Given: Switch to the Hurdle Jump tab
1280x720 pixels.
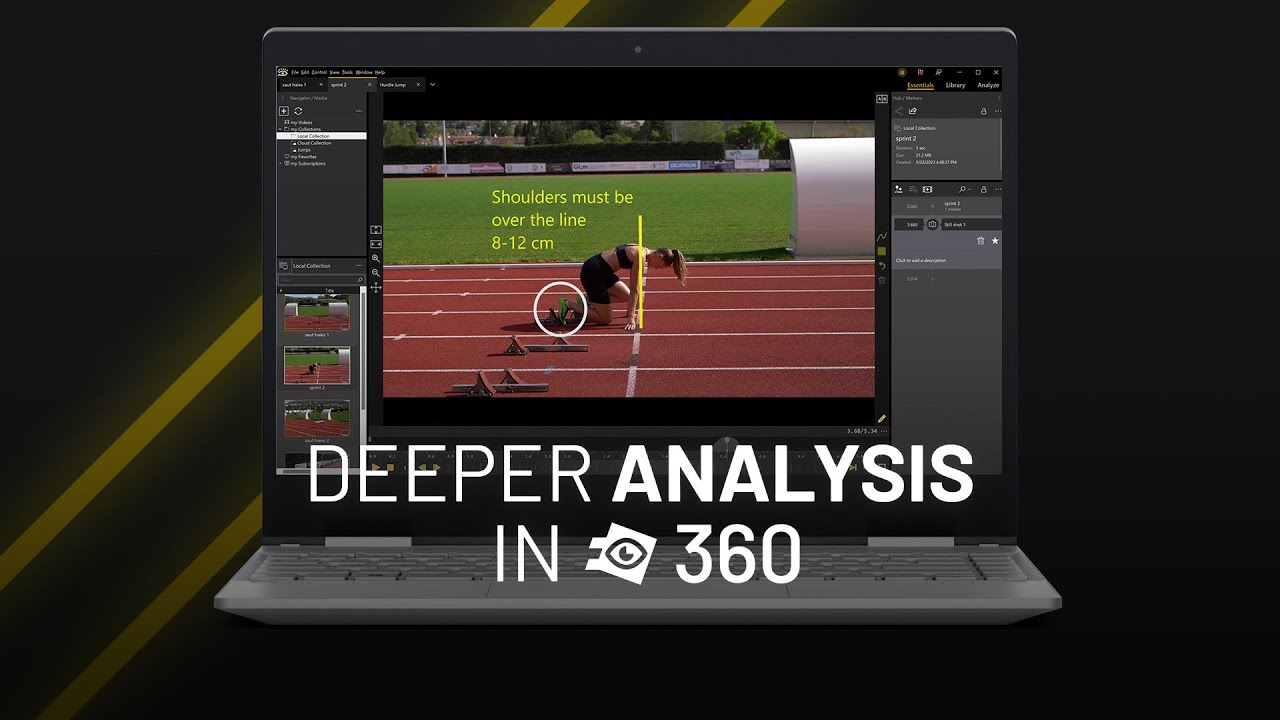Looking at the screenshot, I should pyautogui.click(x=400, y=85).
